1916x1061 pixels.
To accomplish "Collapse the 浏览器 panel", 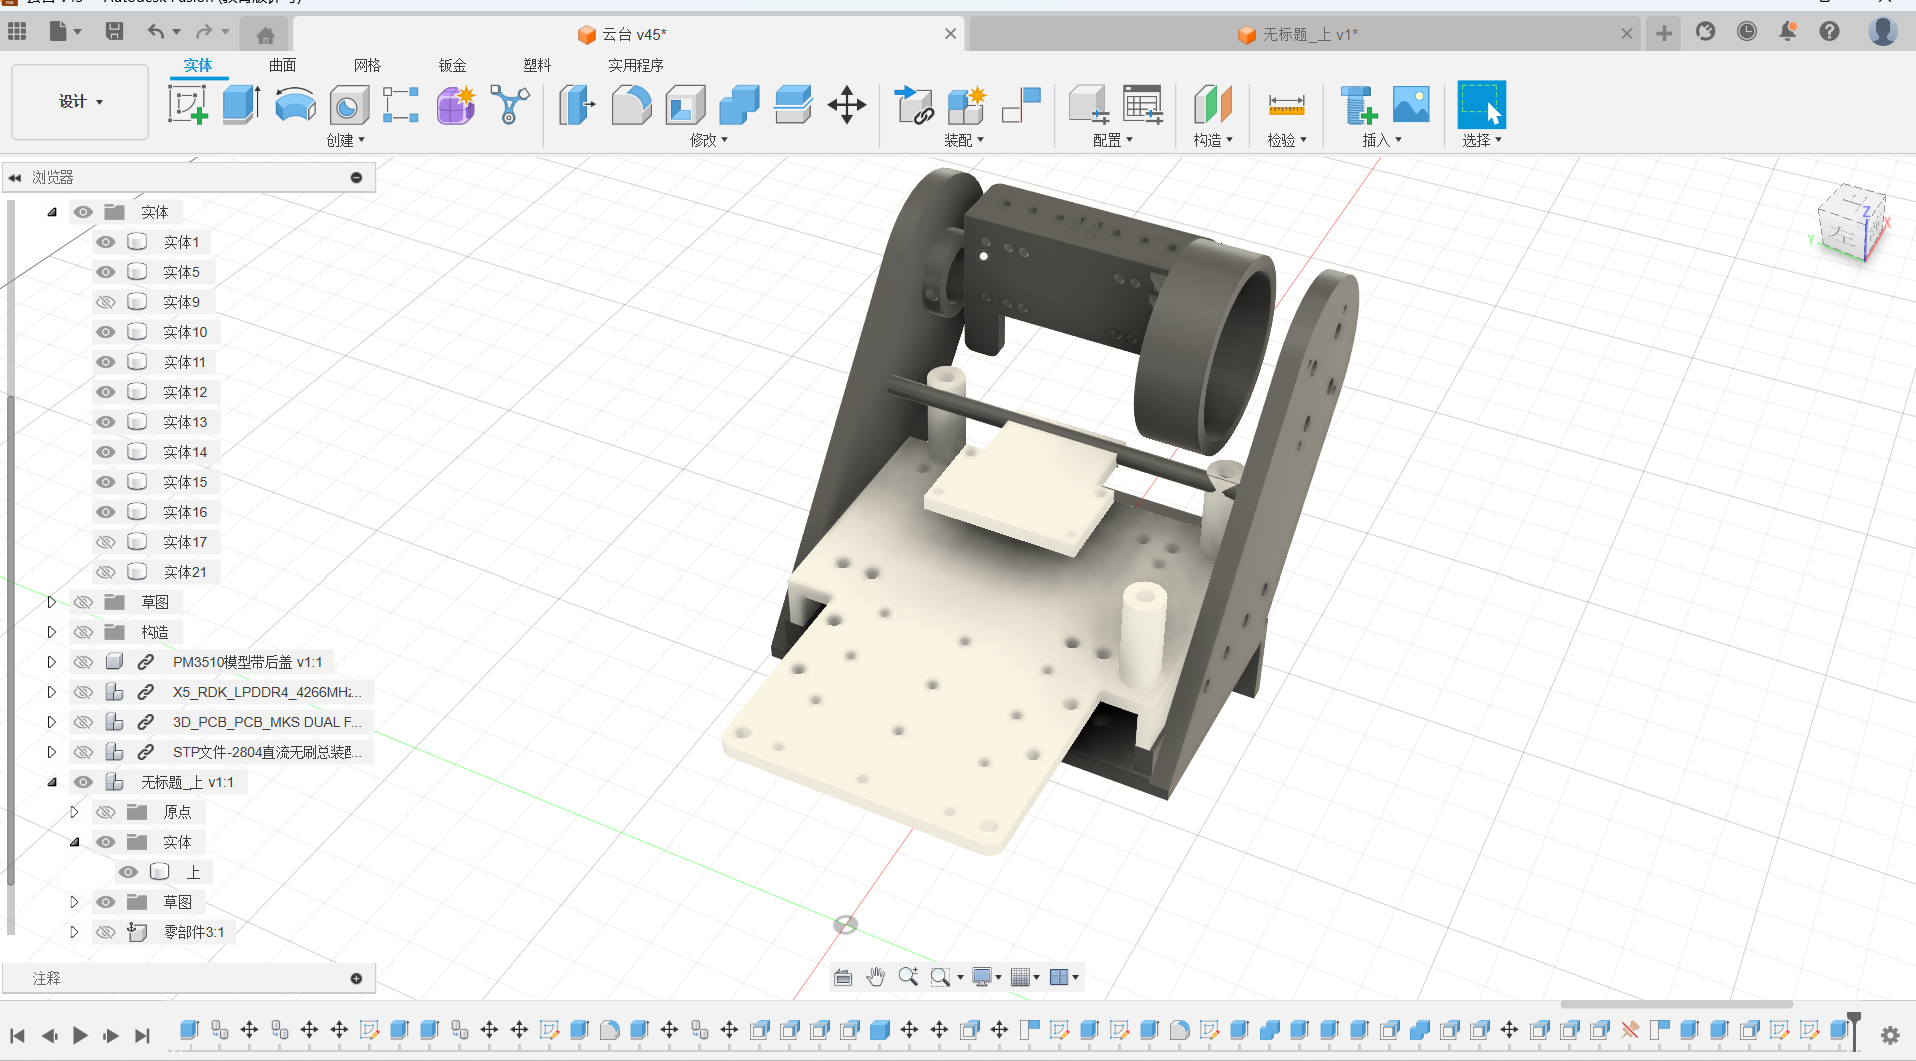I will tap(15, 178).
